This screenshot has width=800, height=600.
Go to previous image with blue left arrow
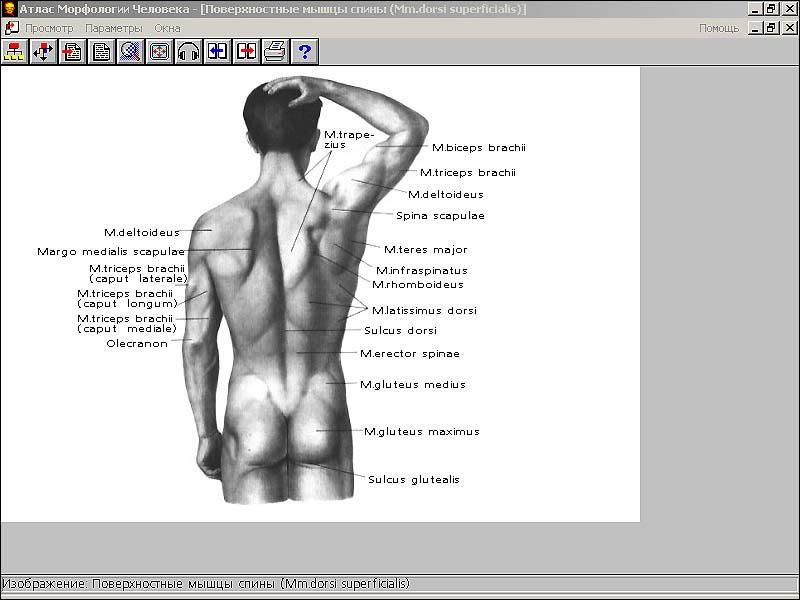[217, 51]
